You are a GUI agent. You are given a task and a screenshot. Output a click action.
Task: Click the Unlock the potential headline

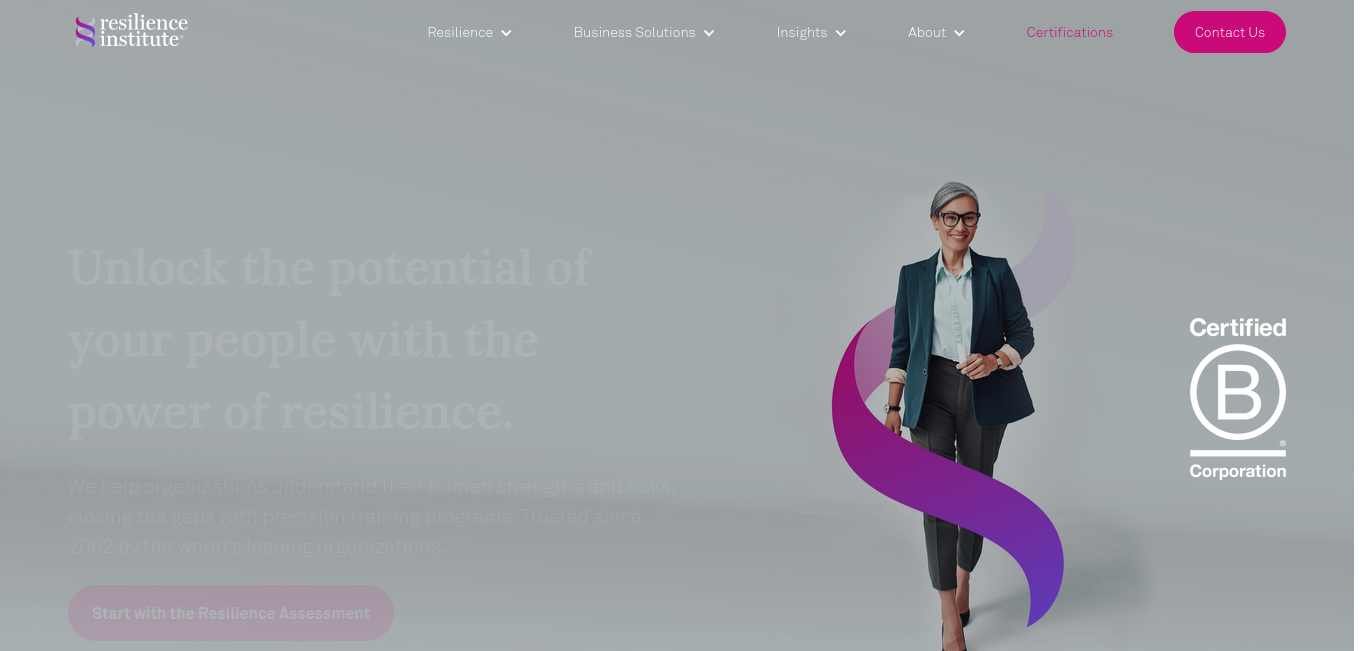[x=330, y=340]
